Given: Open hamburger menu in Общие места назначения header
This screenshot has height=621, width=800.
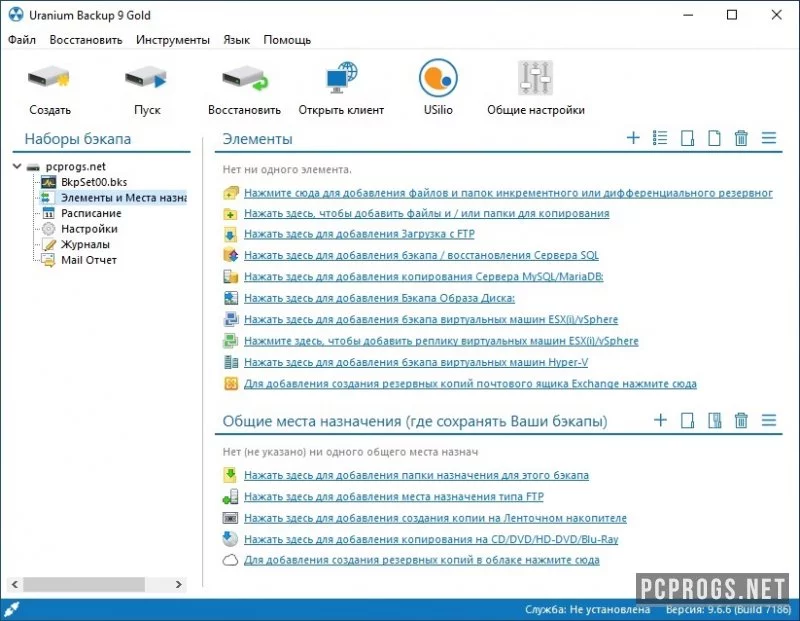Looking at the screenshot, I should (x=768, y=420).
